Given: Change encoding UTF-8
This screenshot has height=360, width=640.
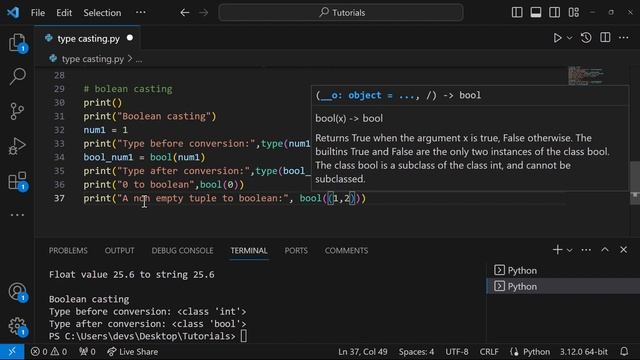Looking at the screenshot, I should pyautogui.click(x=457, y=351).
